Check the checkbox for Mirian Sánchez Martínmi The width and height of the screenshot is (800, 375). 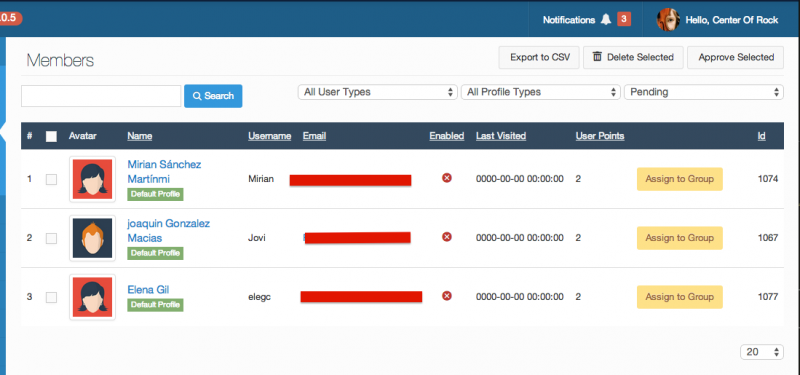[52, 180]
